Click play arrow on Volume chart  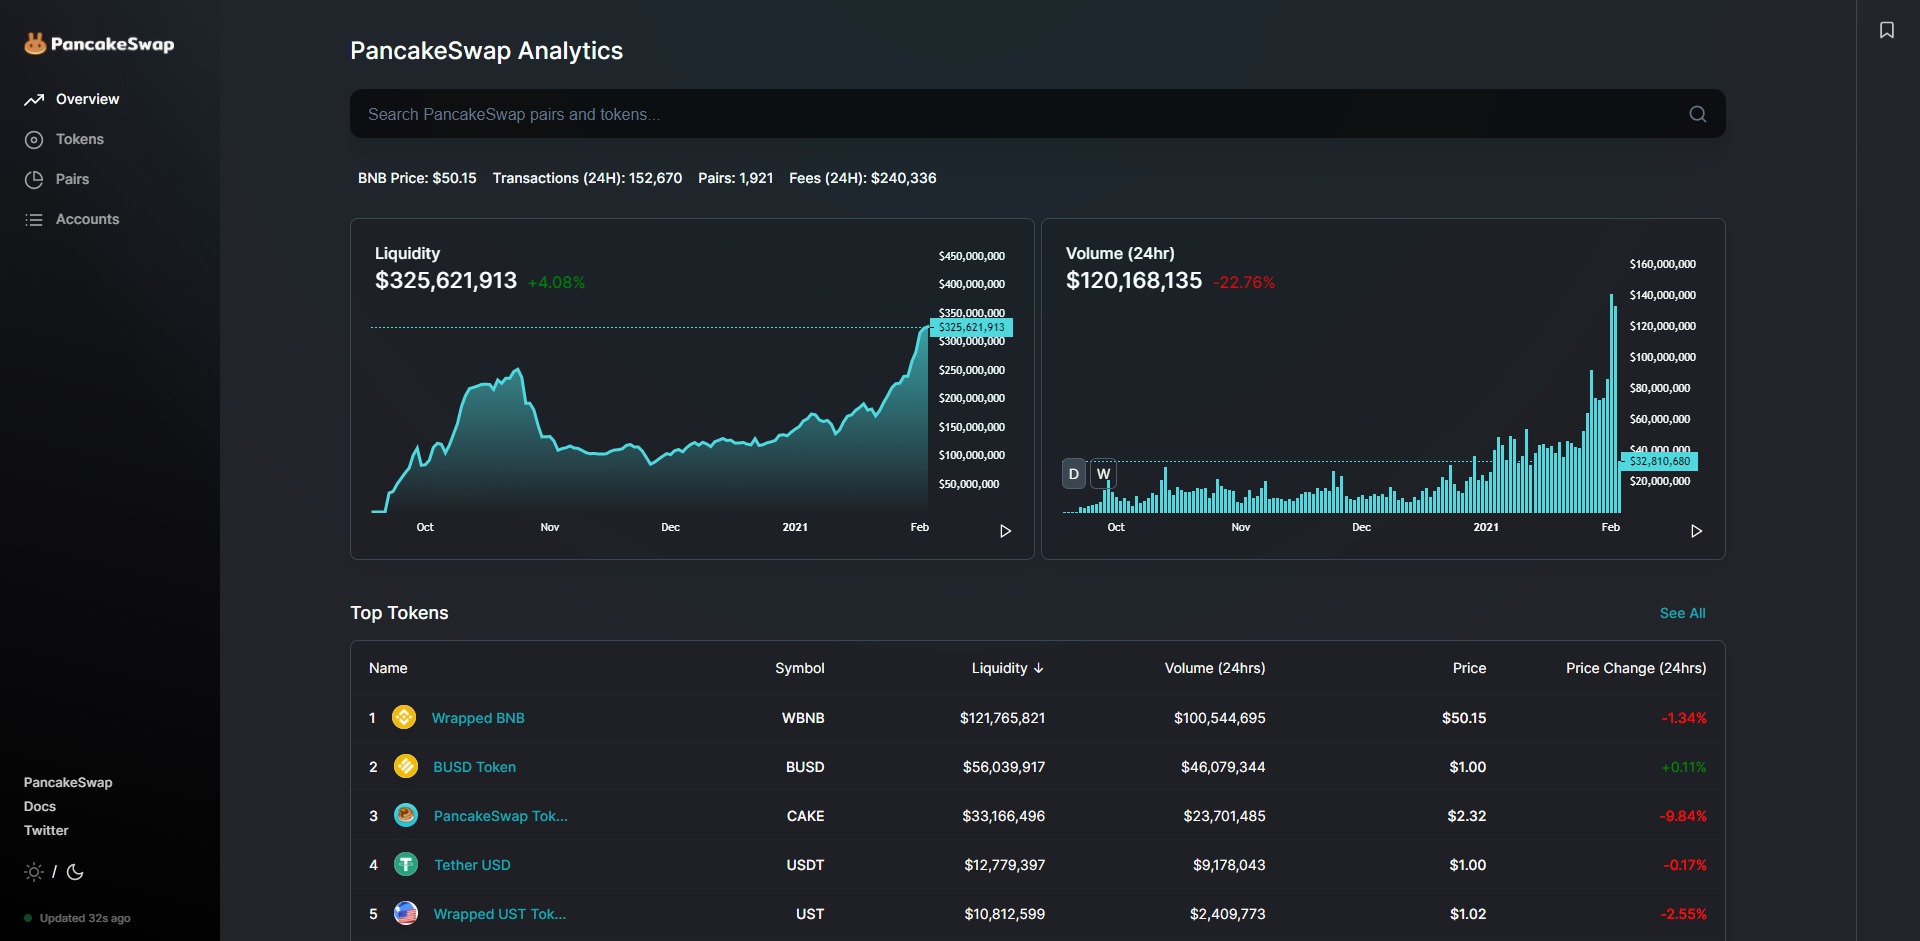point(1697,531)
